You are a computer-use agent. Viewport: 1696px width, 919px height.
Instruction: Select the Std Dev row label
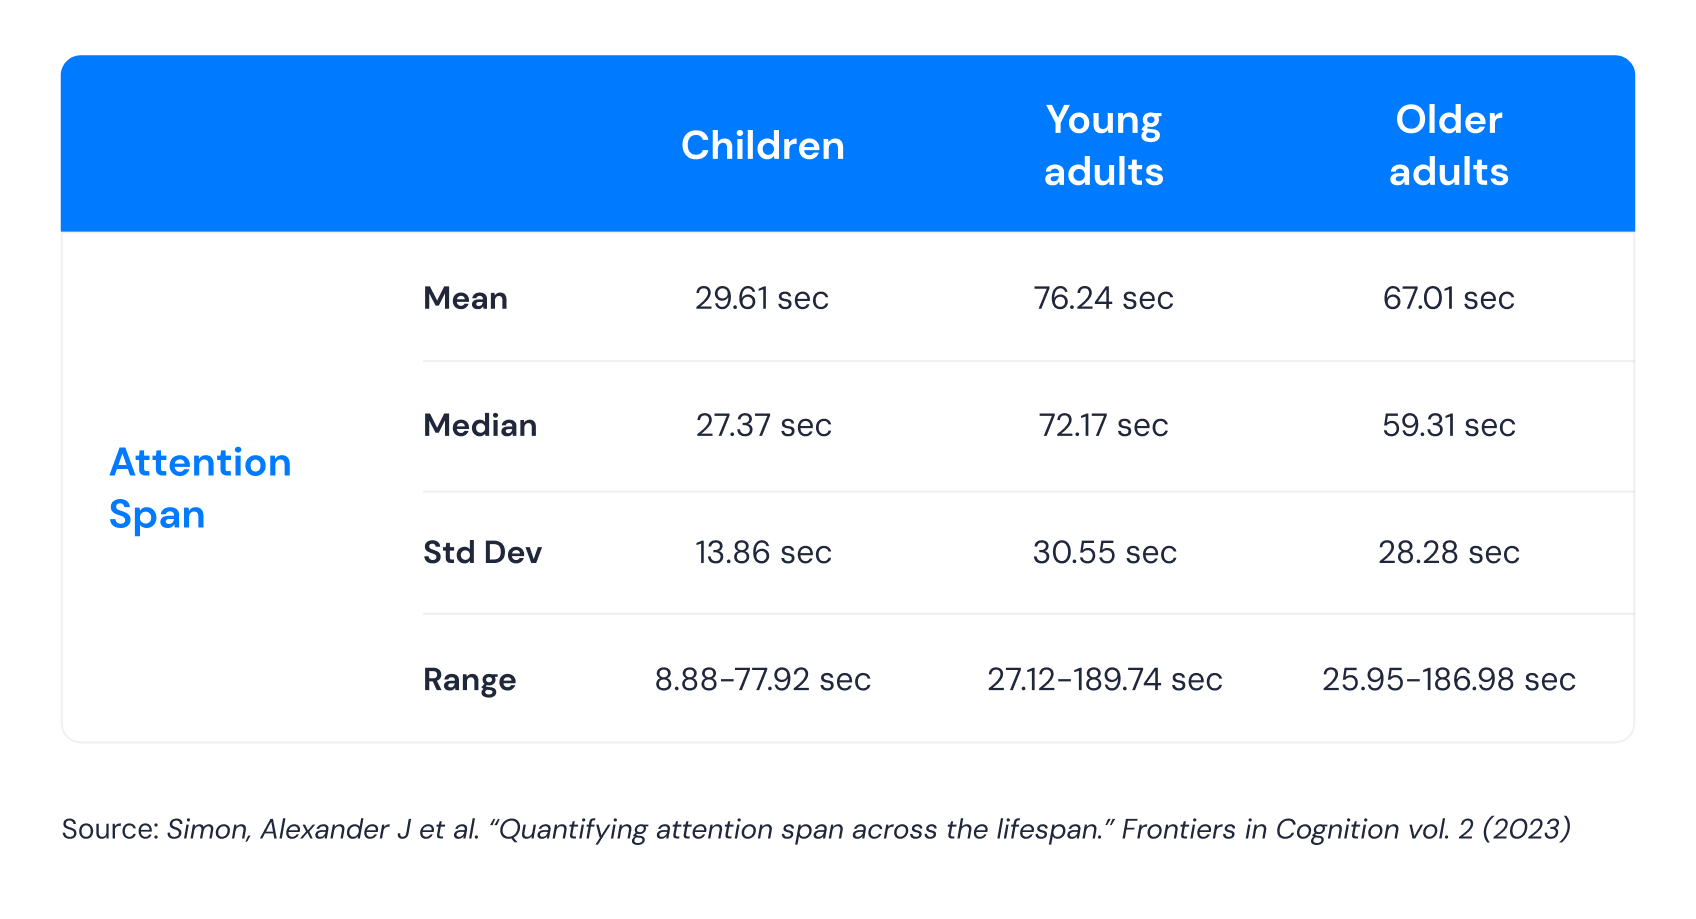point(482,552)
